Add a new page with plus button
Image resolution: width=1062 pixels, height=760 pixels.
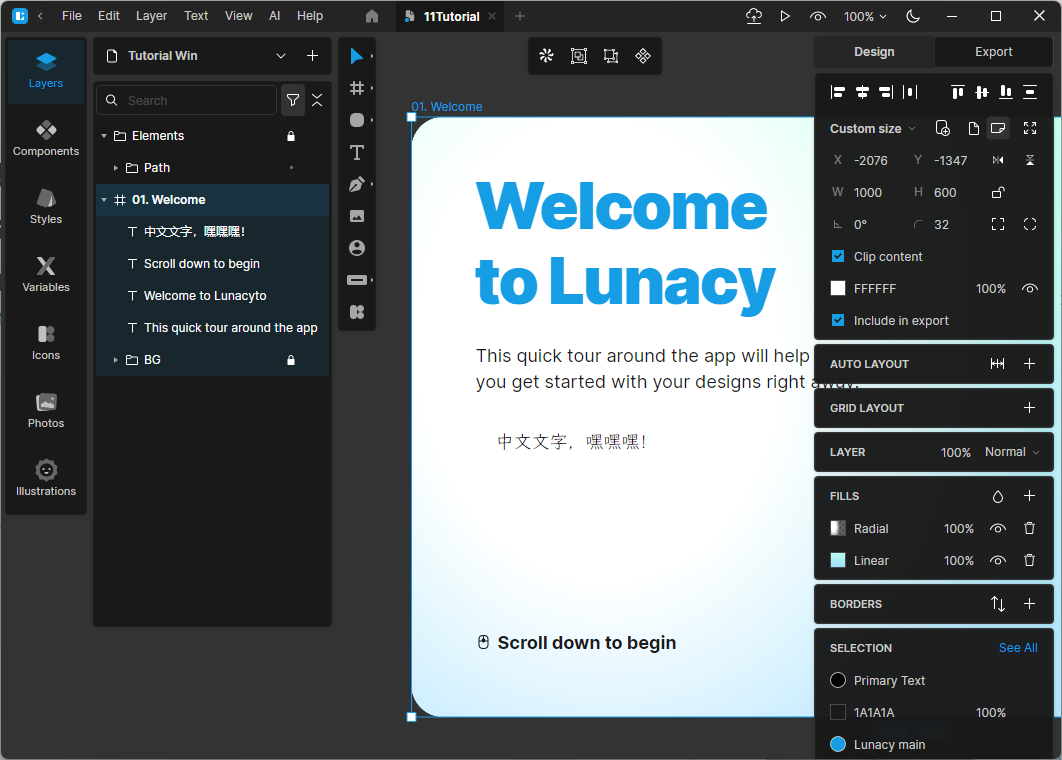point(312,56)
